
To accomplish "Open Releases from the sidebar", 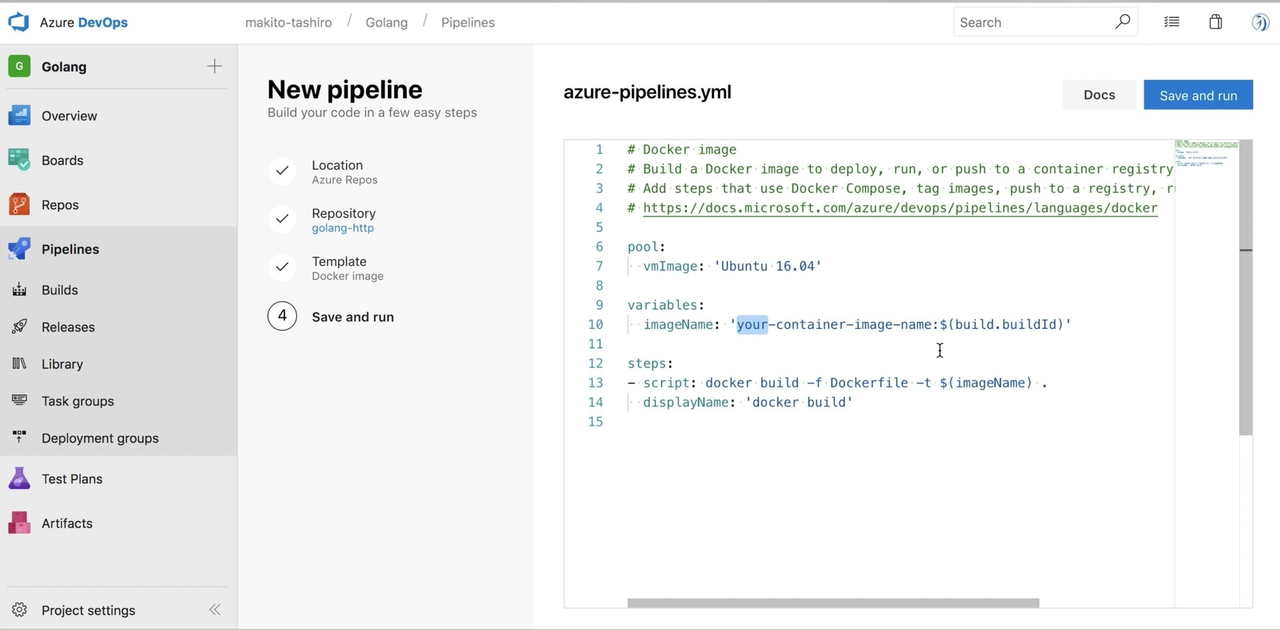I will coord(67,326).
